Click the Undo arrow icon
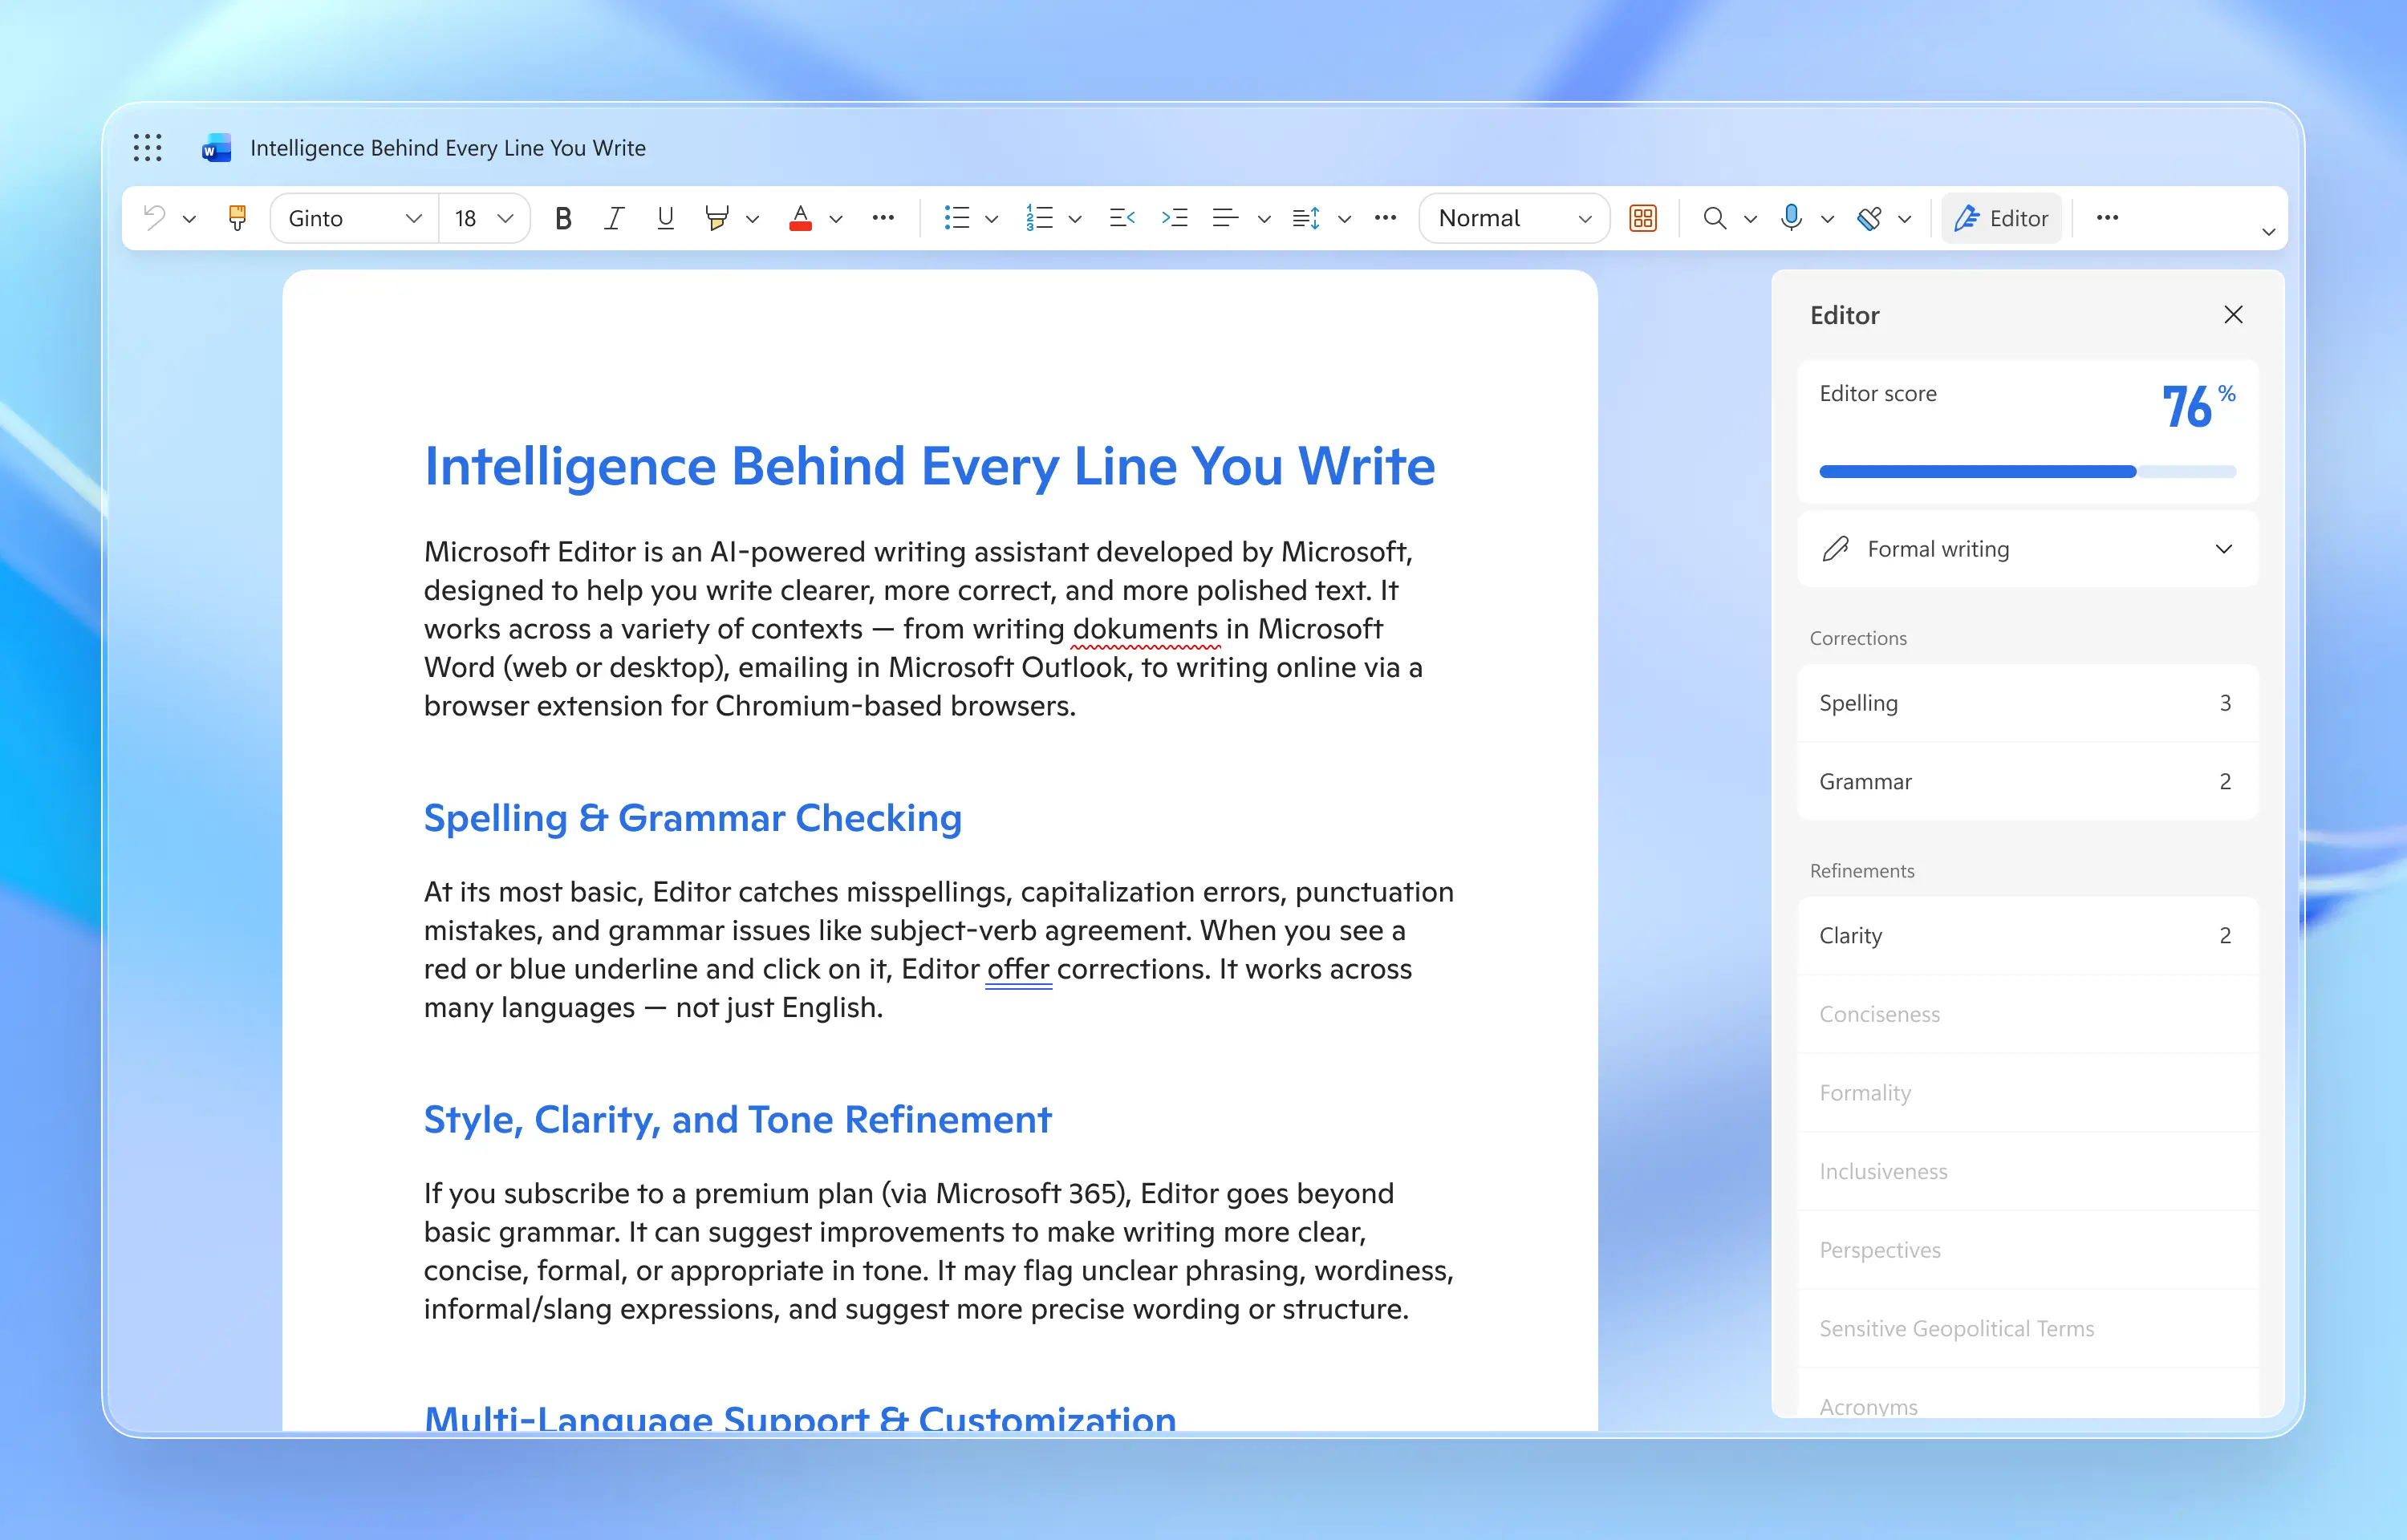The width and height of the screenshot is (2407, 1540). coord(154,217)
